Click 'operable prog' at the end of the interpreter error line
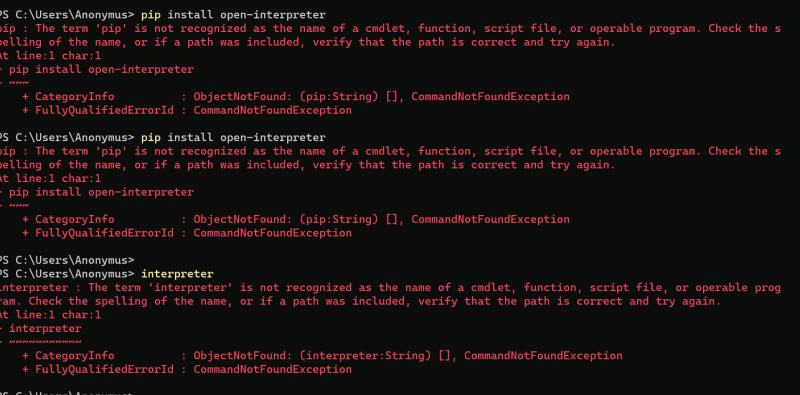This screenshot has height=395, width=800. pos(738,287)
